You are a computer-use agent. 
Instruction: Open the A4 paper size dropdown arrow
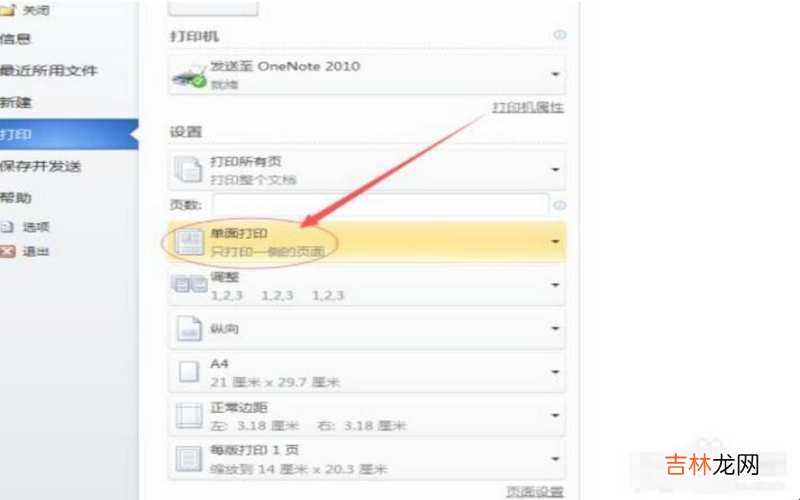click(x=555, y=372)
